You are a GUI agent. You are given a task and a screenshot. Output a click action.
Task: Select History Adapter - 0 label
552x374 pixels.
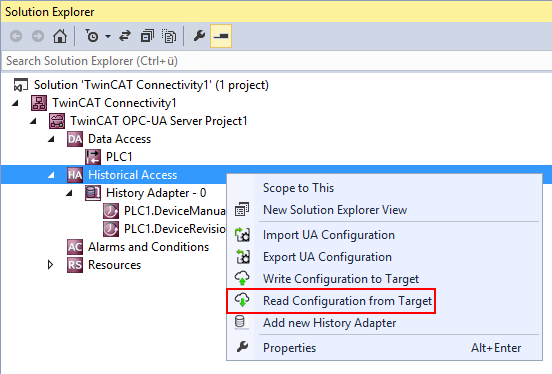click(156, 193)
